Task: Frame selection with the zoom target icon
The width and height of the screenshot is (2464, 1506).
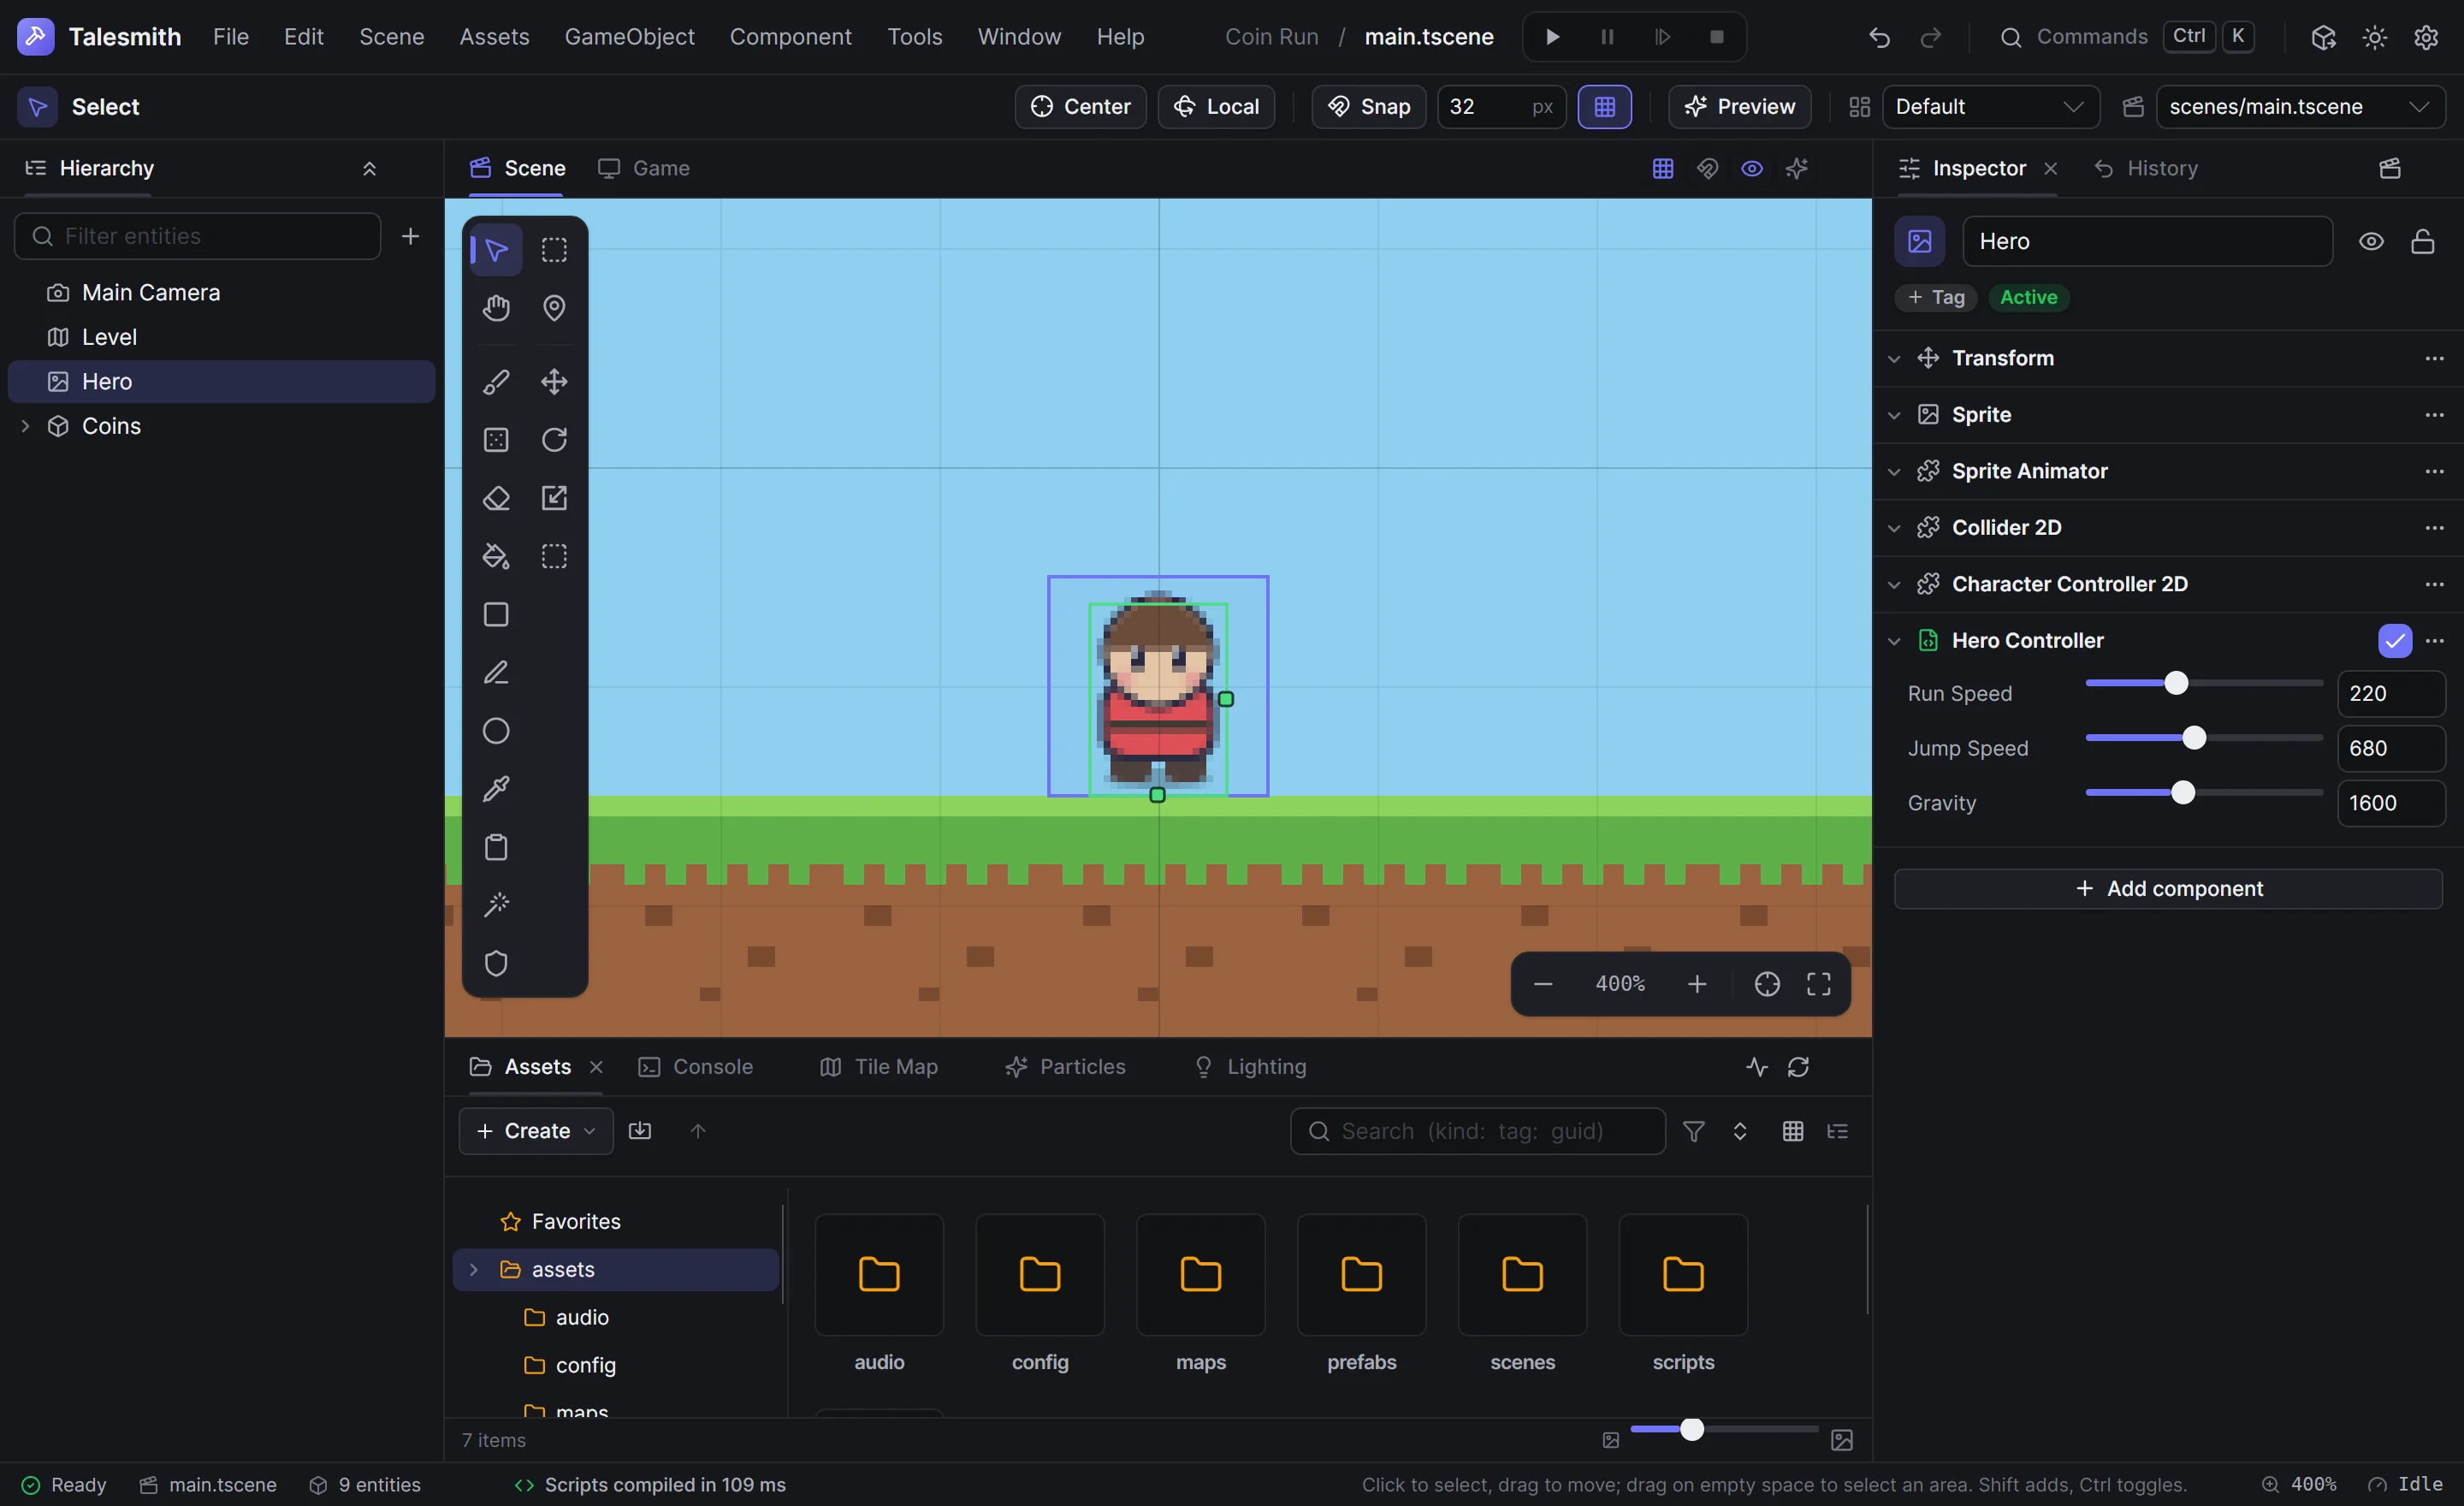Action: (1767, 984)
